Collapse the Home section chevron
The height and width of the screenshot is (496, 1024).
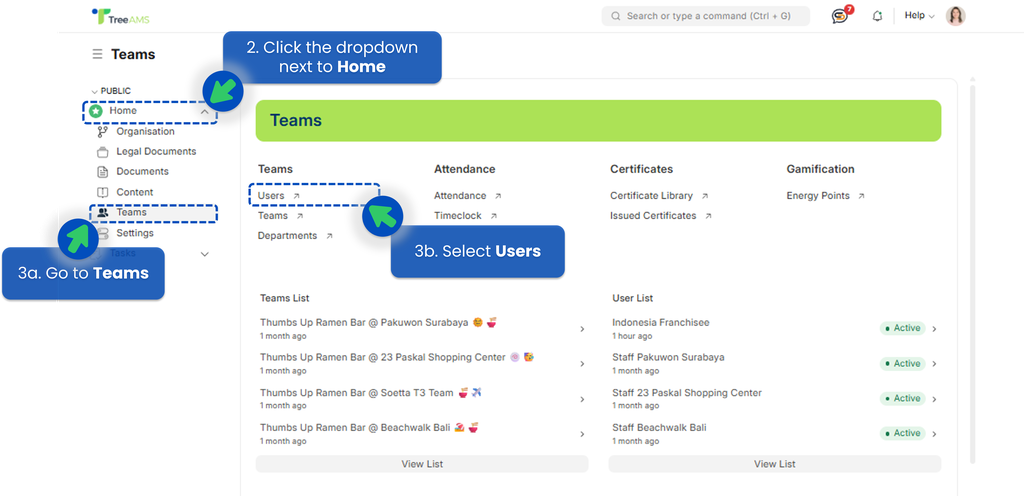tap(205, 112)
